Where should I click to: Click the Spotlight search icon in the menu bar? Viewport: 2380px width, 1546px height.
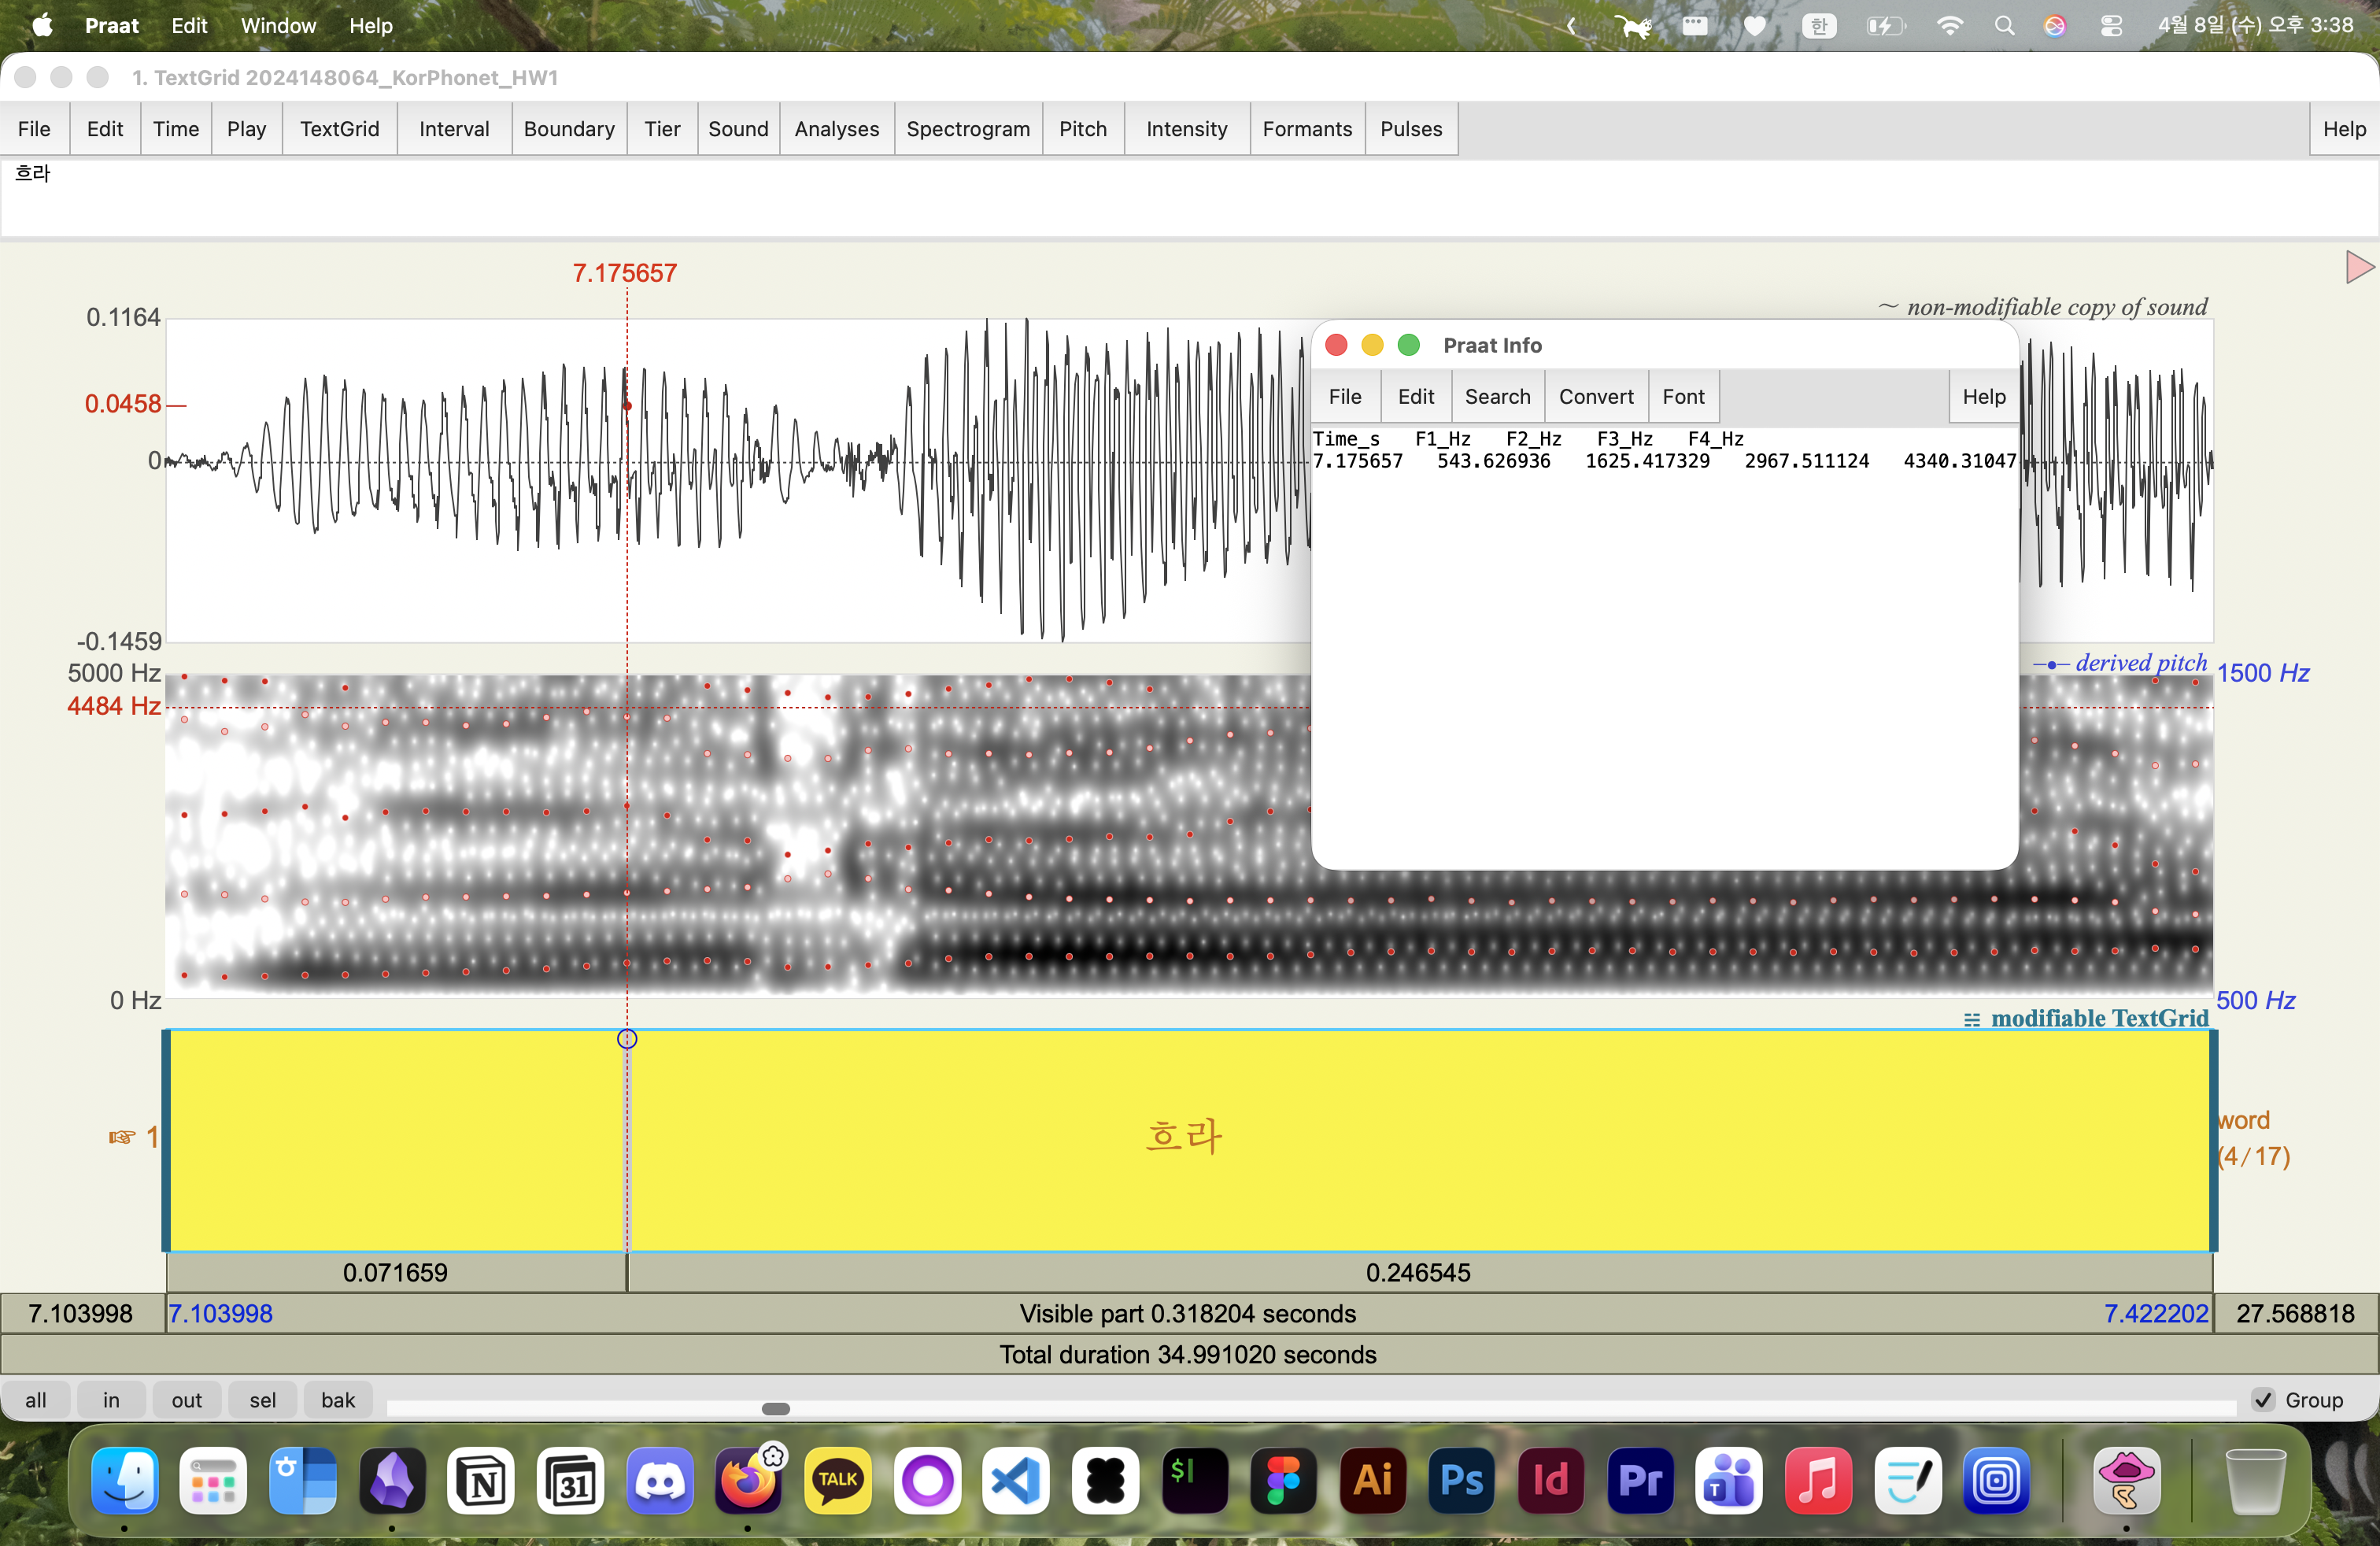click(2004, 26)
